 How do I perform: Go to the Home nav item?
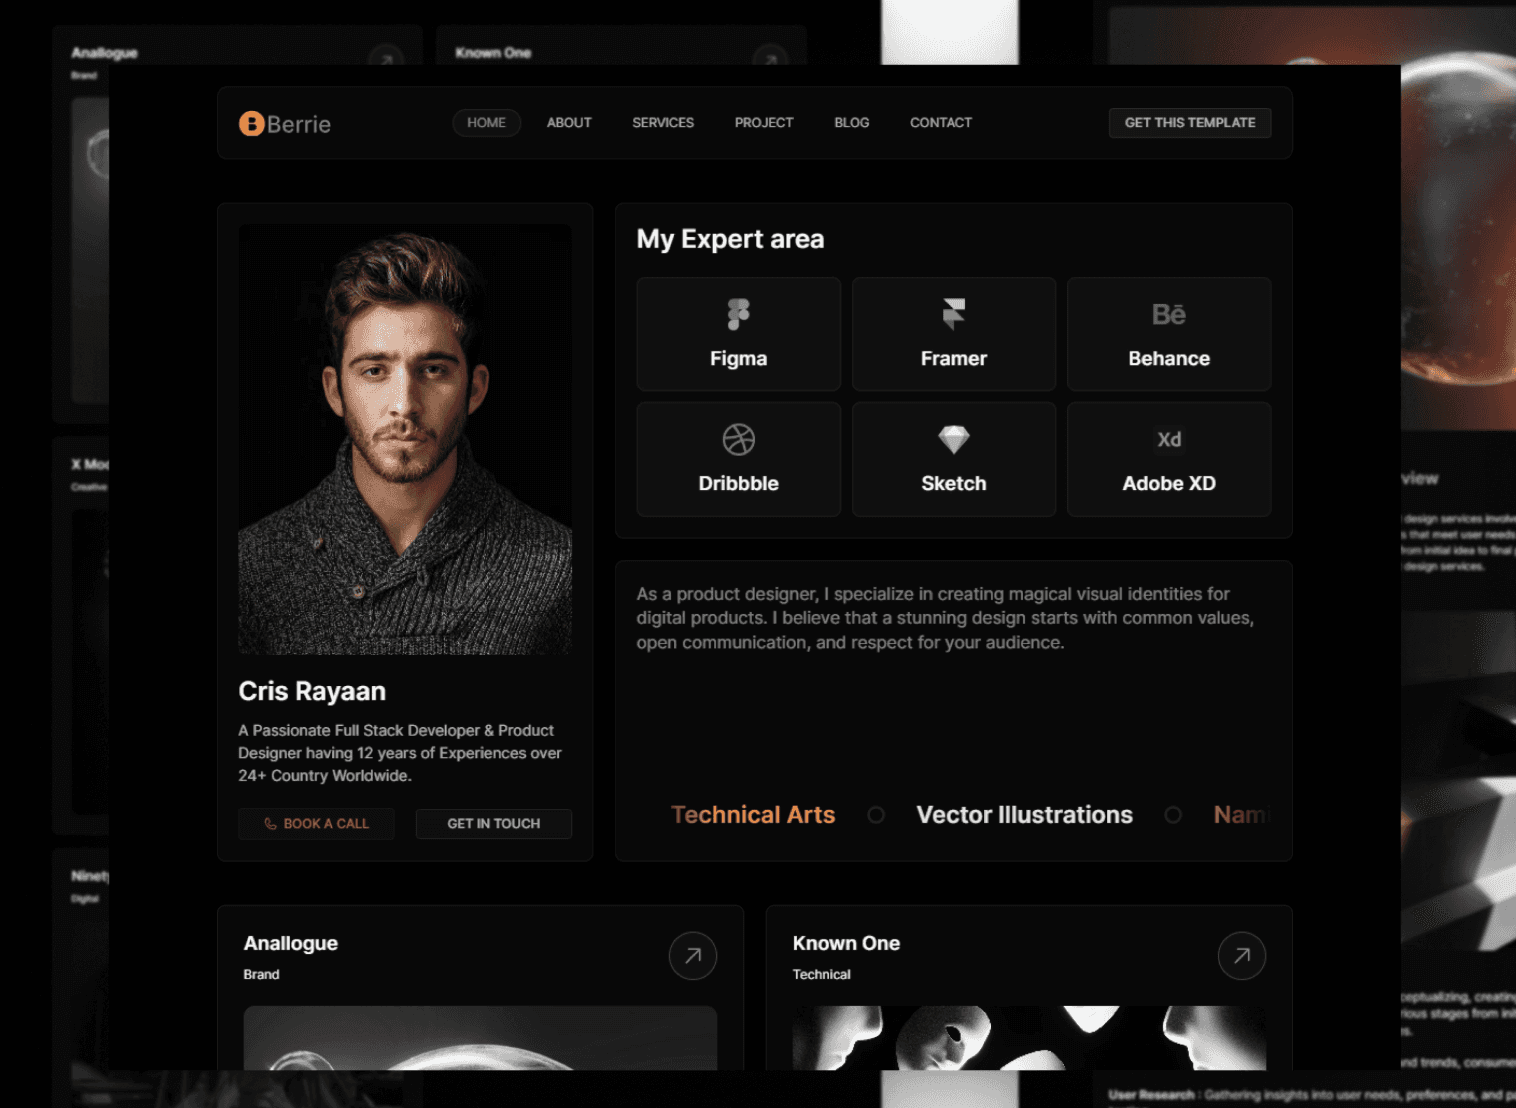pyautogui.click(x=487, y=122)
